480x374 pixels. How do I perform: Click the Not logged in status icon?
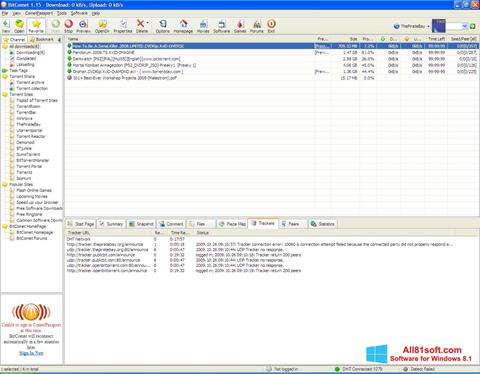tap(269, 369)
